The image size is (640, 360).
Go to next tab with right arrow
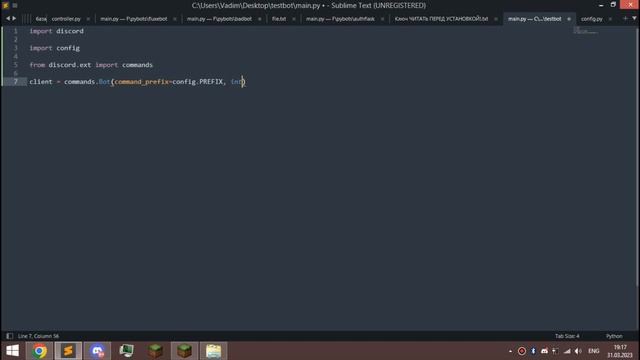point(14,18)
